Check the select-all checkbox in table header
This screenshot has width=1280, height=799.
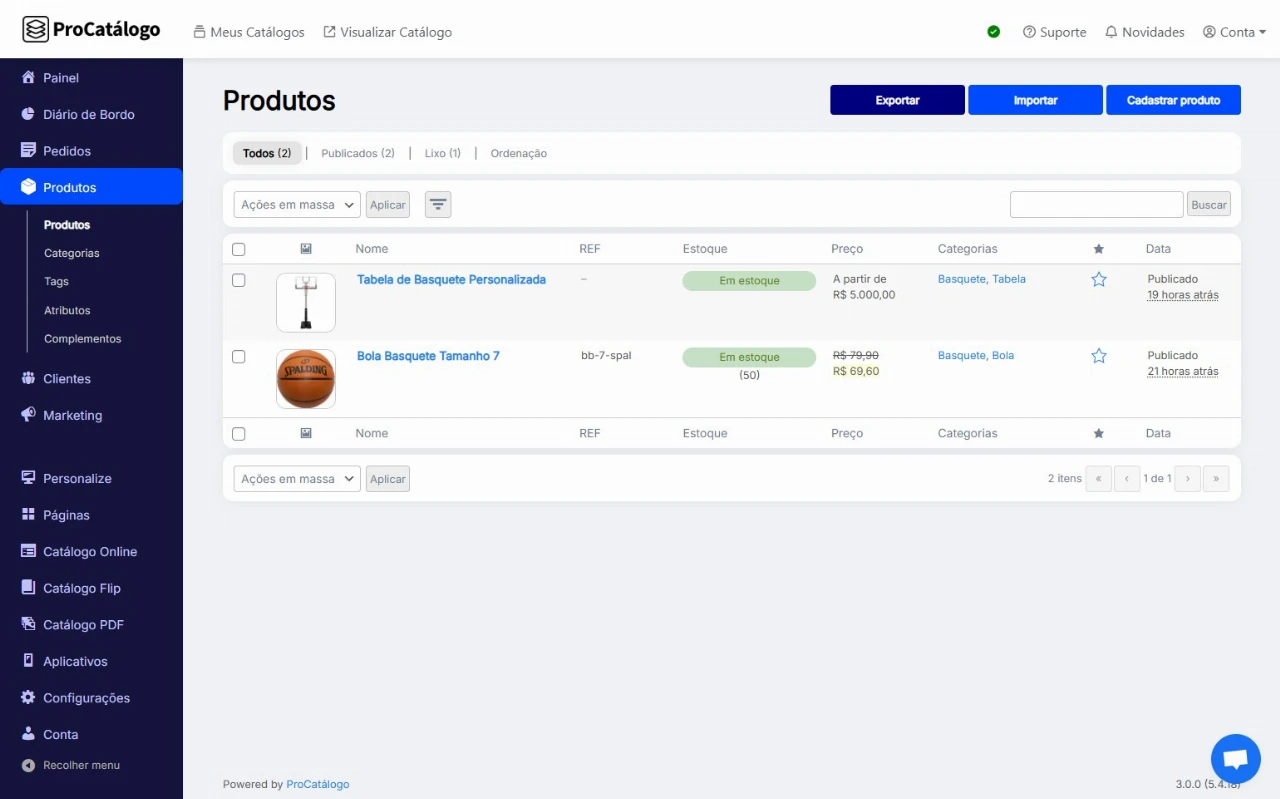[238, 249]
